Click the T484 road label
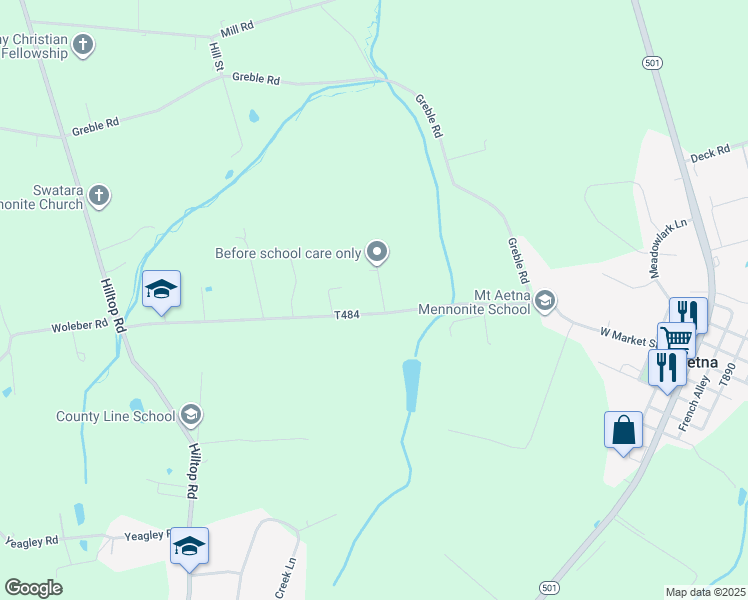 coord(346,315)
